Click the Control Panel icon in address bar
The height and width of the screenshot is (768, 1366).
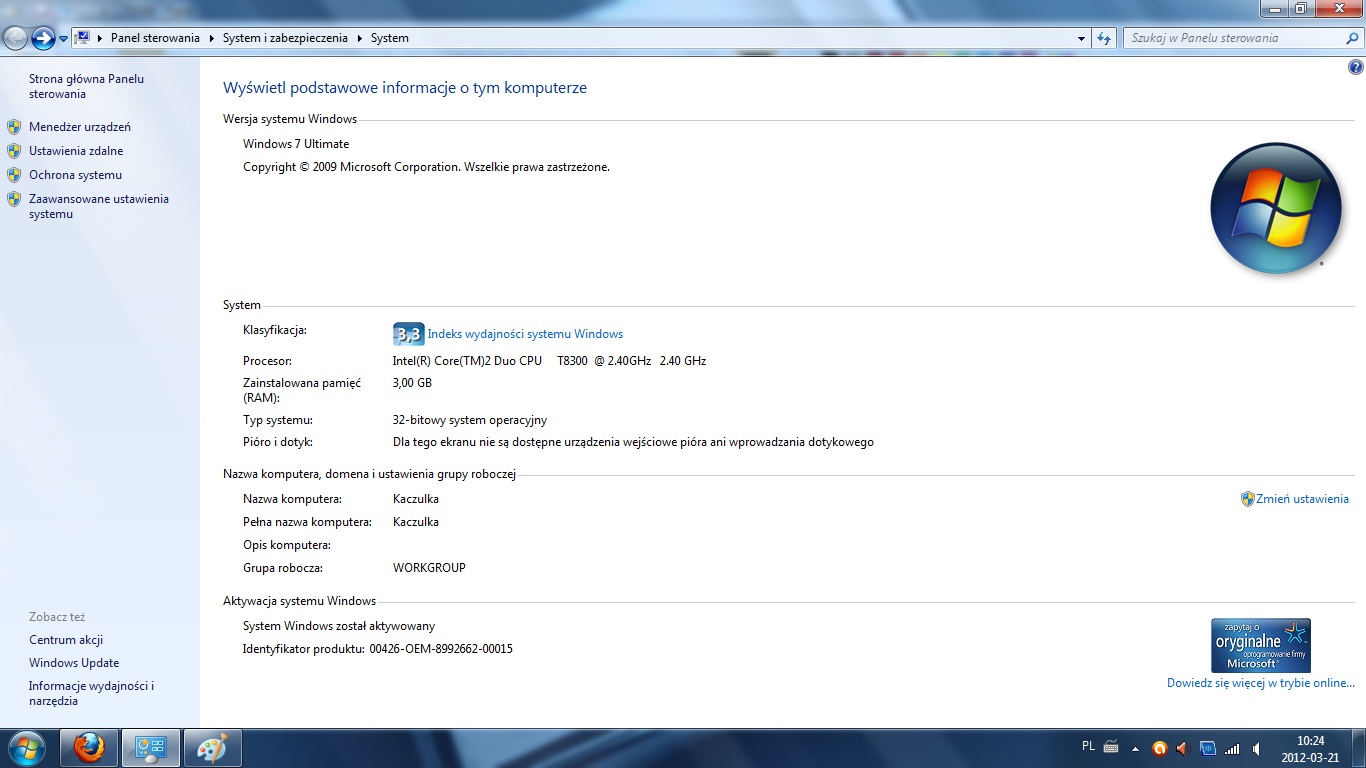coord(83,38)
